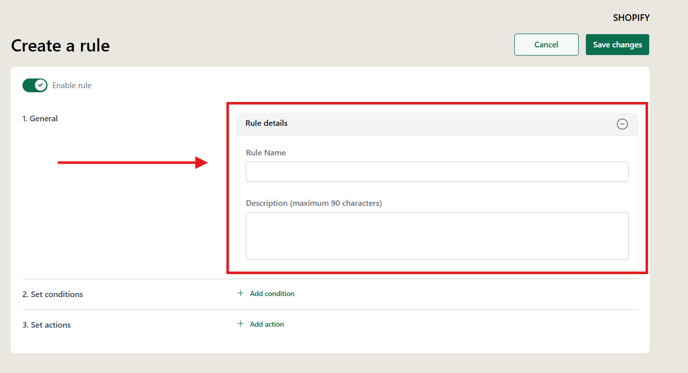This screenshot has width=688, height=373.
Task: Click inside the Description text area
Action: pyautogui.click(x=437, y=236)
